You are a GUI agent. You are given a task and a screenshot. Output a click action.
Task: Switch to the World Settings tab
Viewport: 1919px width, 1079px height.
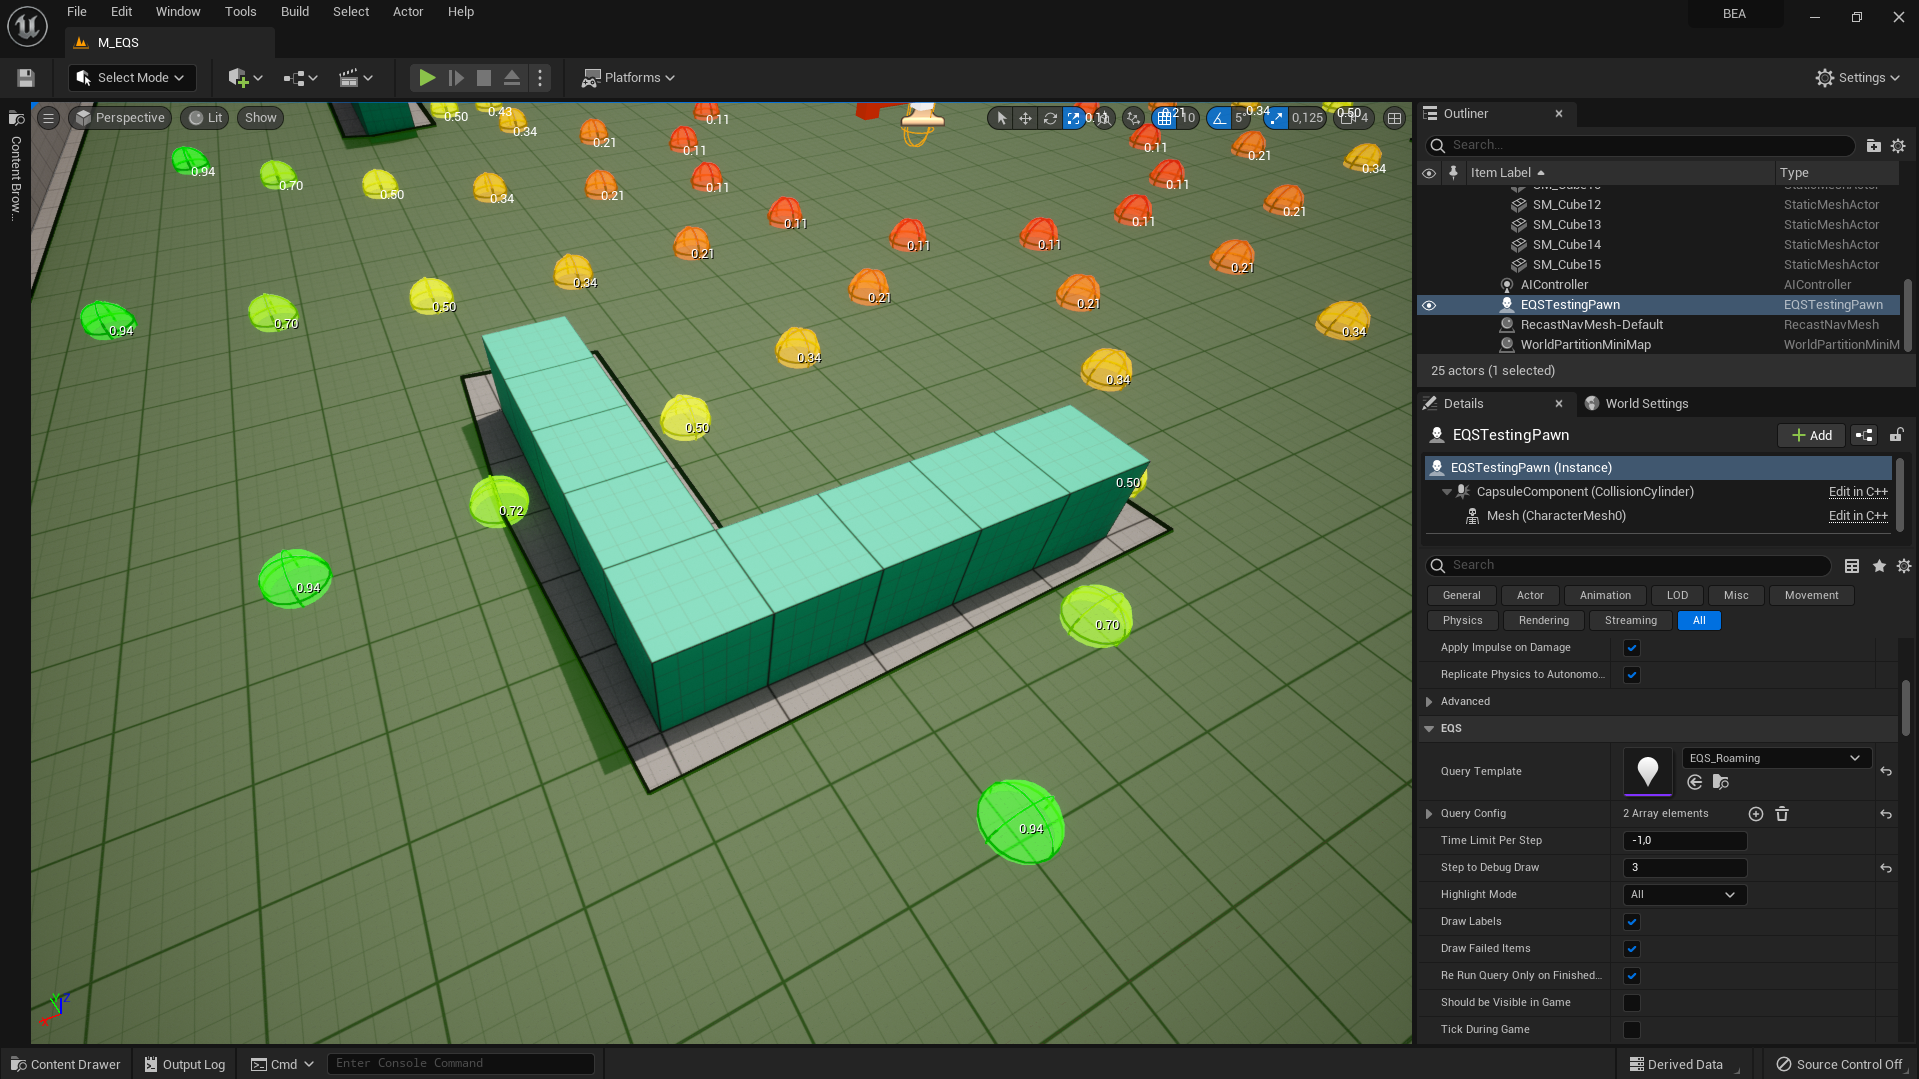point(1645,404)
